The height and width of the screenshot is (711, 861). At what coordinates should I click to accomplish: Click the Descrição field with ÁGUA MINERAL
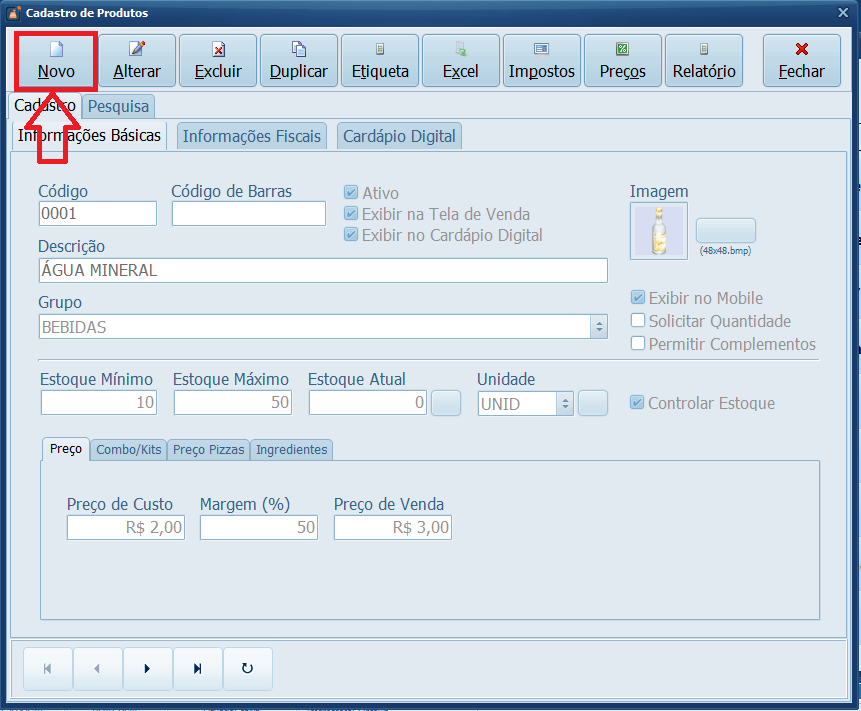[322, 271]
